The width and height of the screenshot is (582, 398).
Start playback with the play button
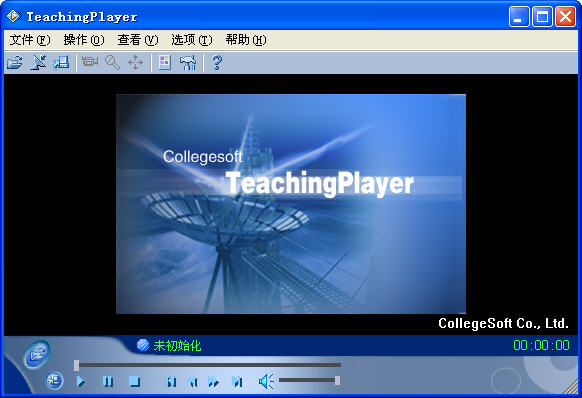pos(81,381)
